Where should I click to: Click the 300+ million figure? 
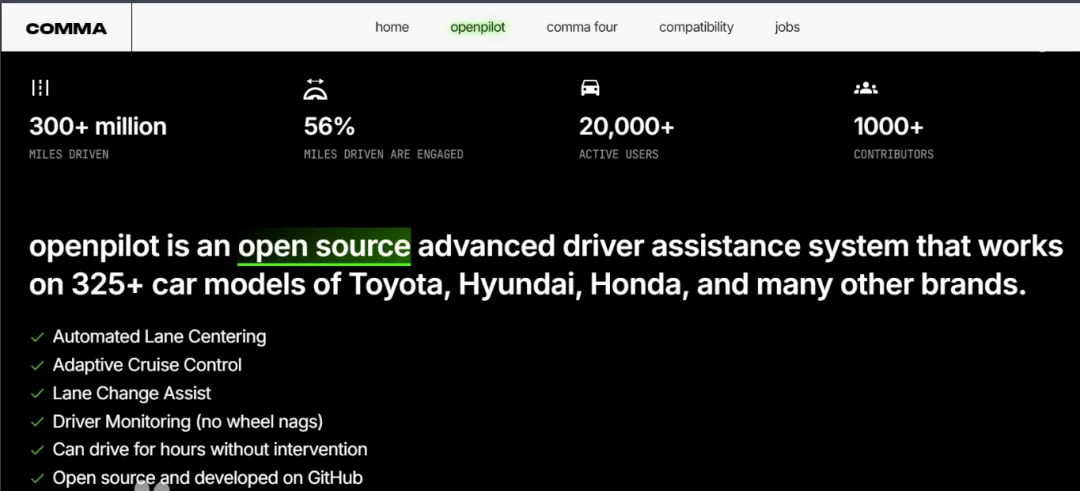[98, 127]
